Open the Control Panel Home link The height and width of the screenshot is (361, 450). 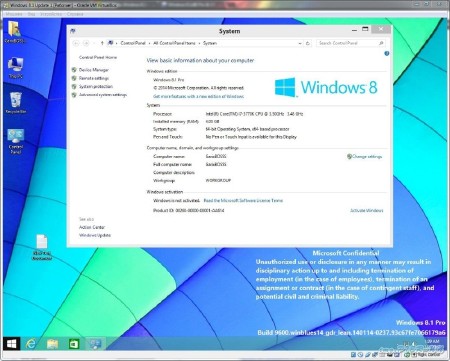[x=98, y=57]
